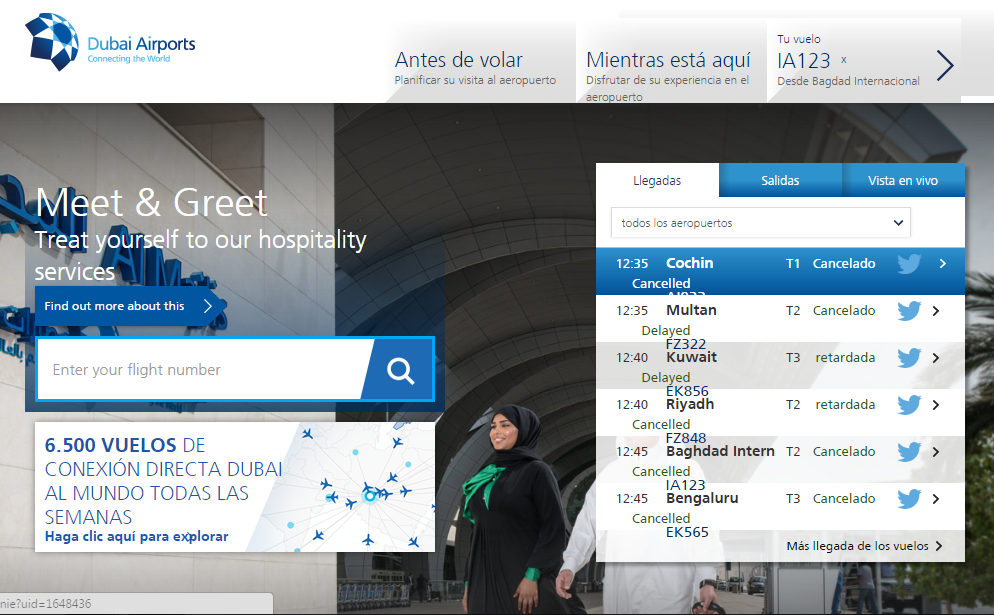This screenshot has width=994, height=615.
Task: Switch to the Llegadas tab
Action: click(657, 181)
